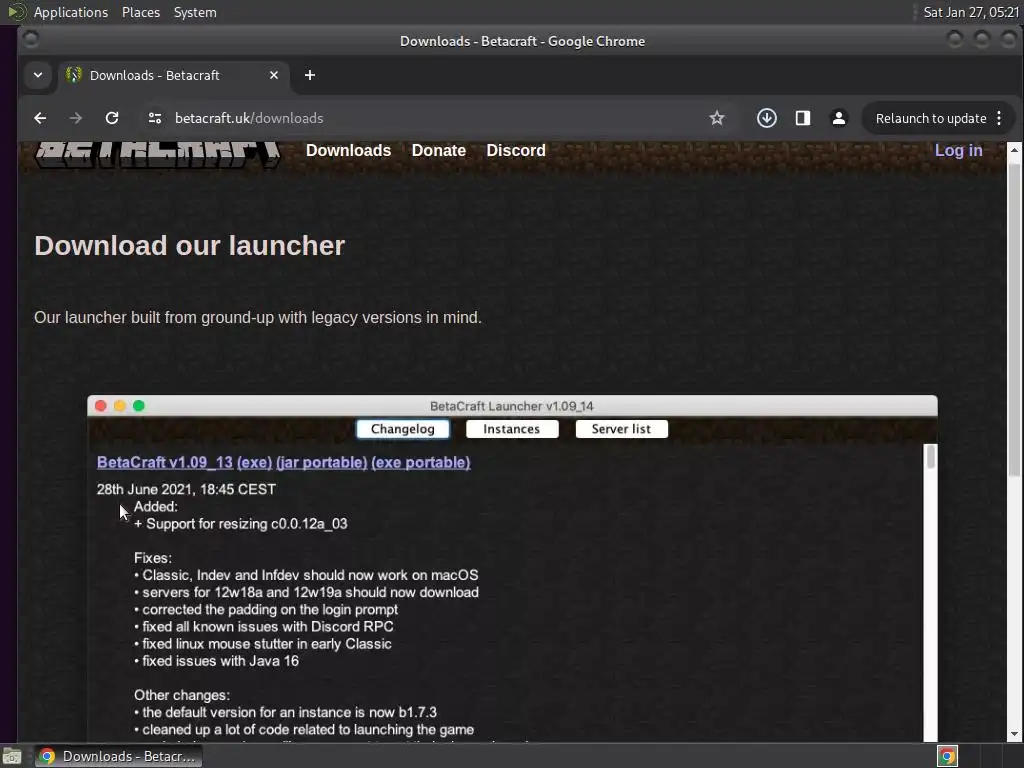Click the Applications menu logo icon
Screen dimensions: 1024x768
click(16, 12)
